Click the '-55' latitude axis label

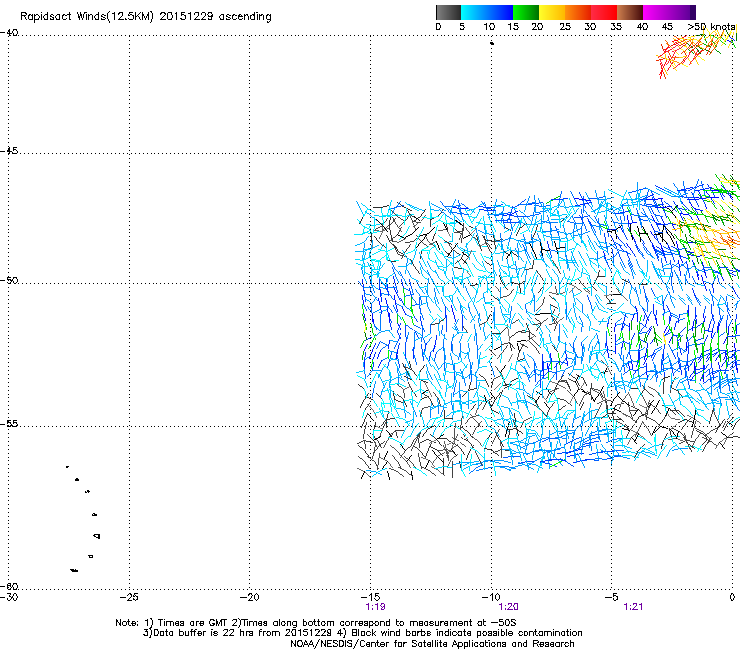point(9,423)
